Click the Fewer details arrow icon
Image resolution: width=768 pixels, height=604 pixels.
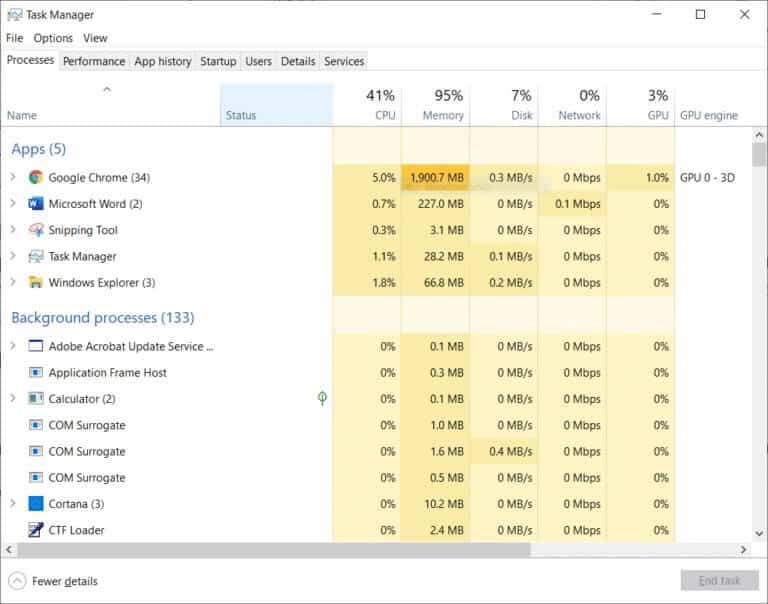[x=17, y=581]
